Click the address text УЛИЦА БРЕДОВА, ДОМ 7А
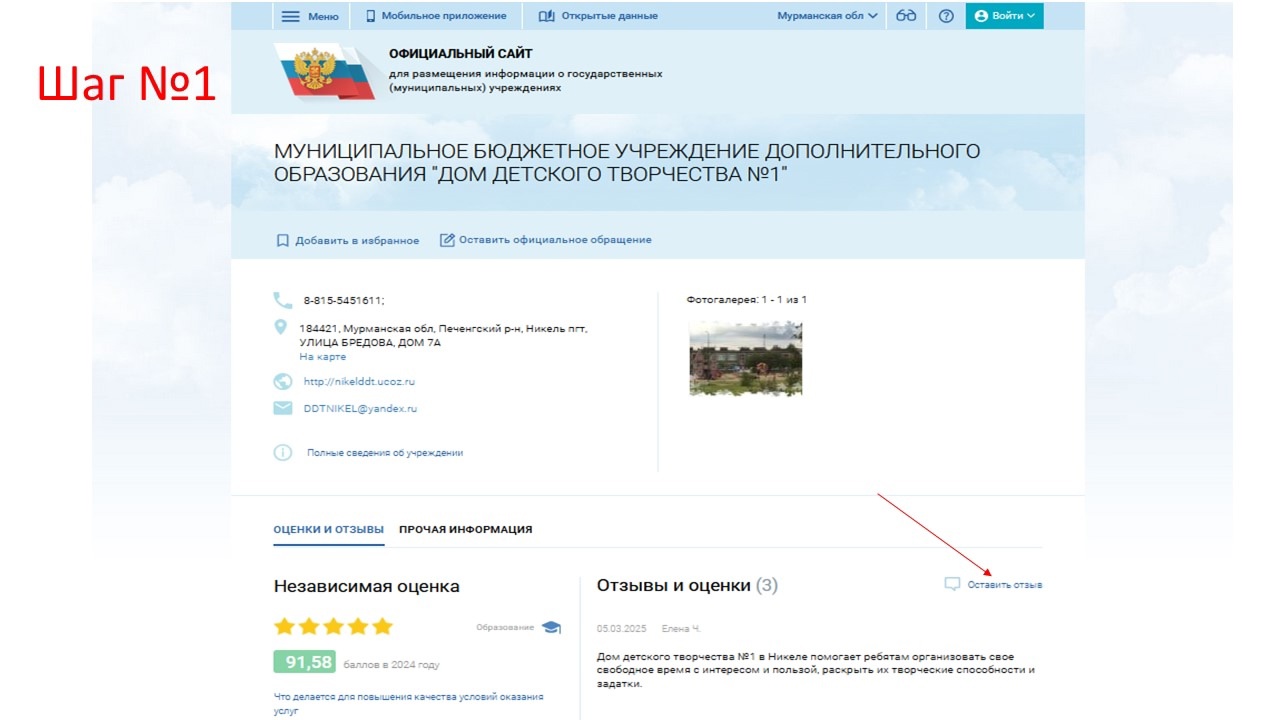The height and width of the screenshot is (720, 1280). pyautogui.click(x=370, y=343)
